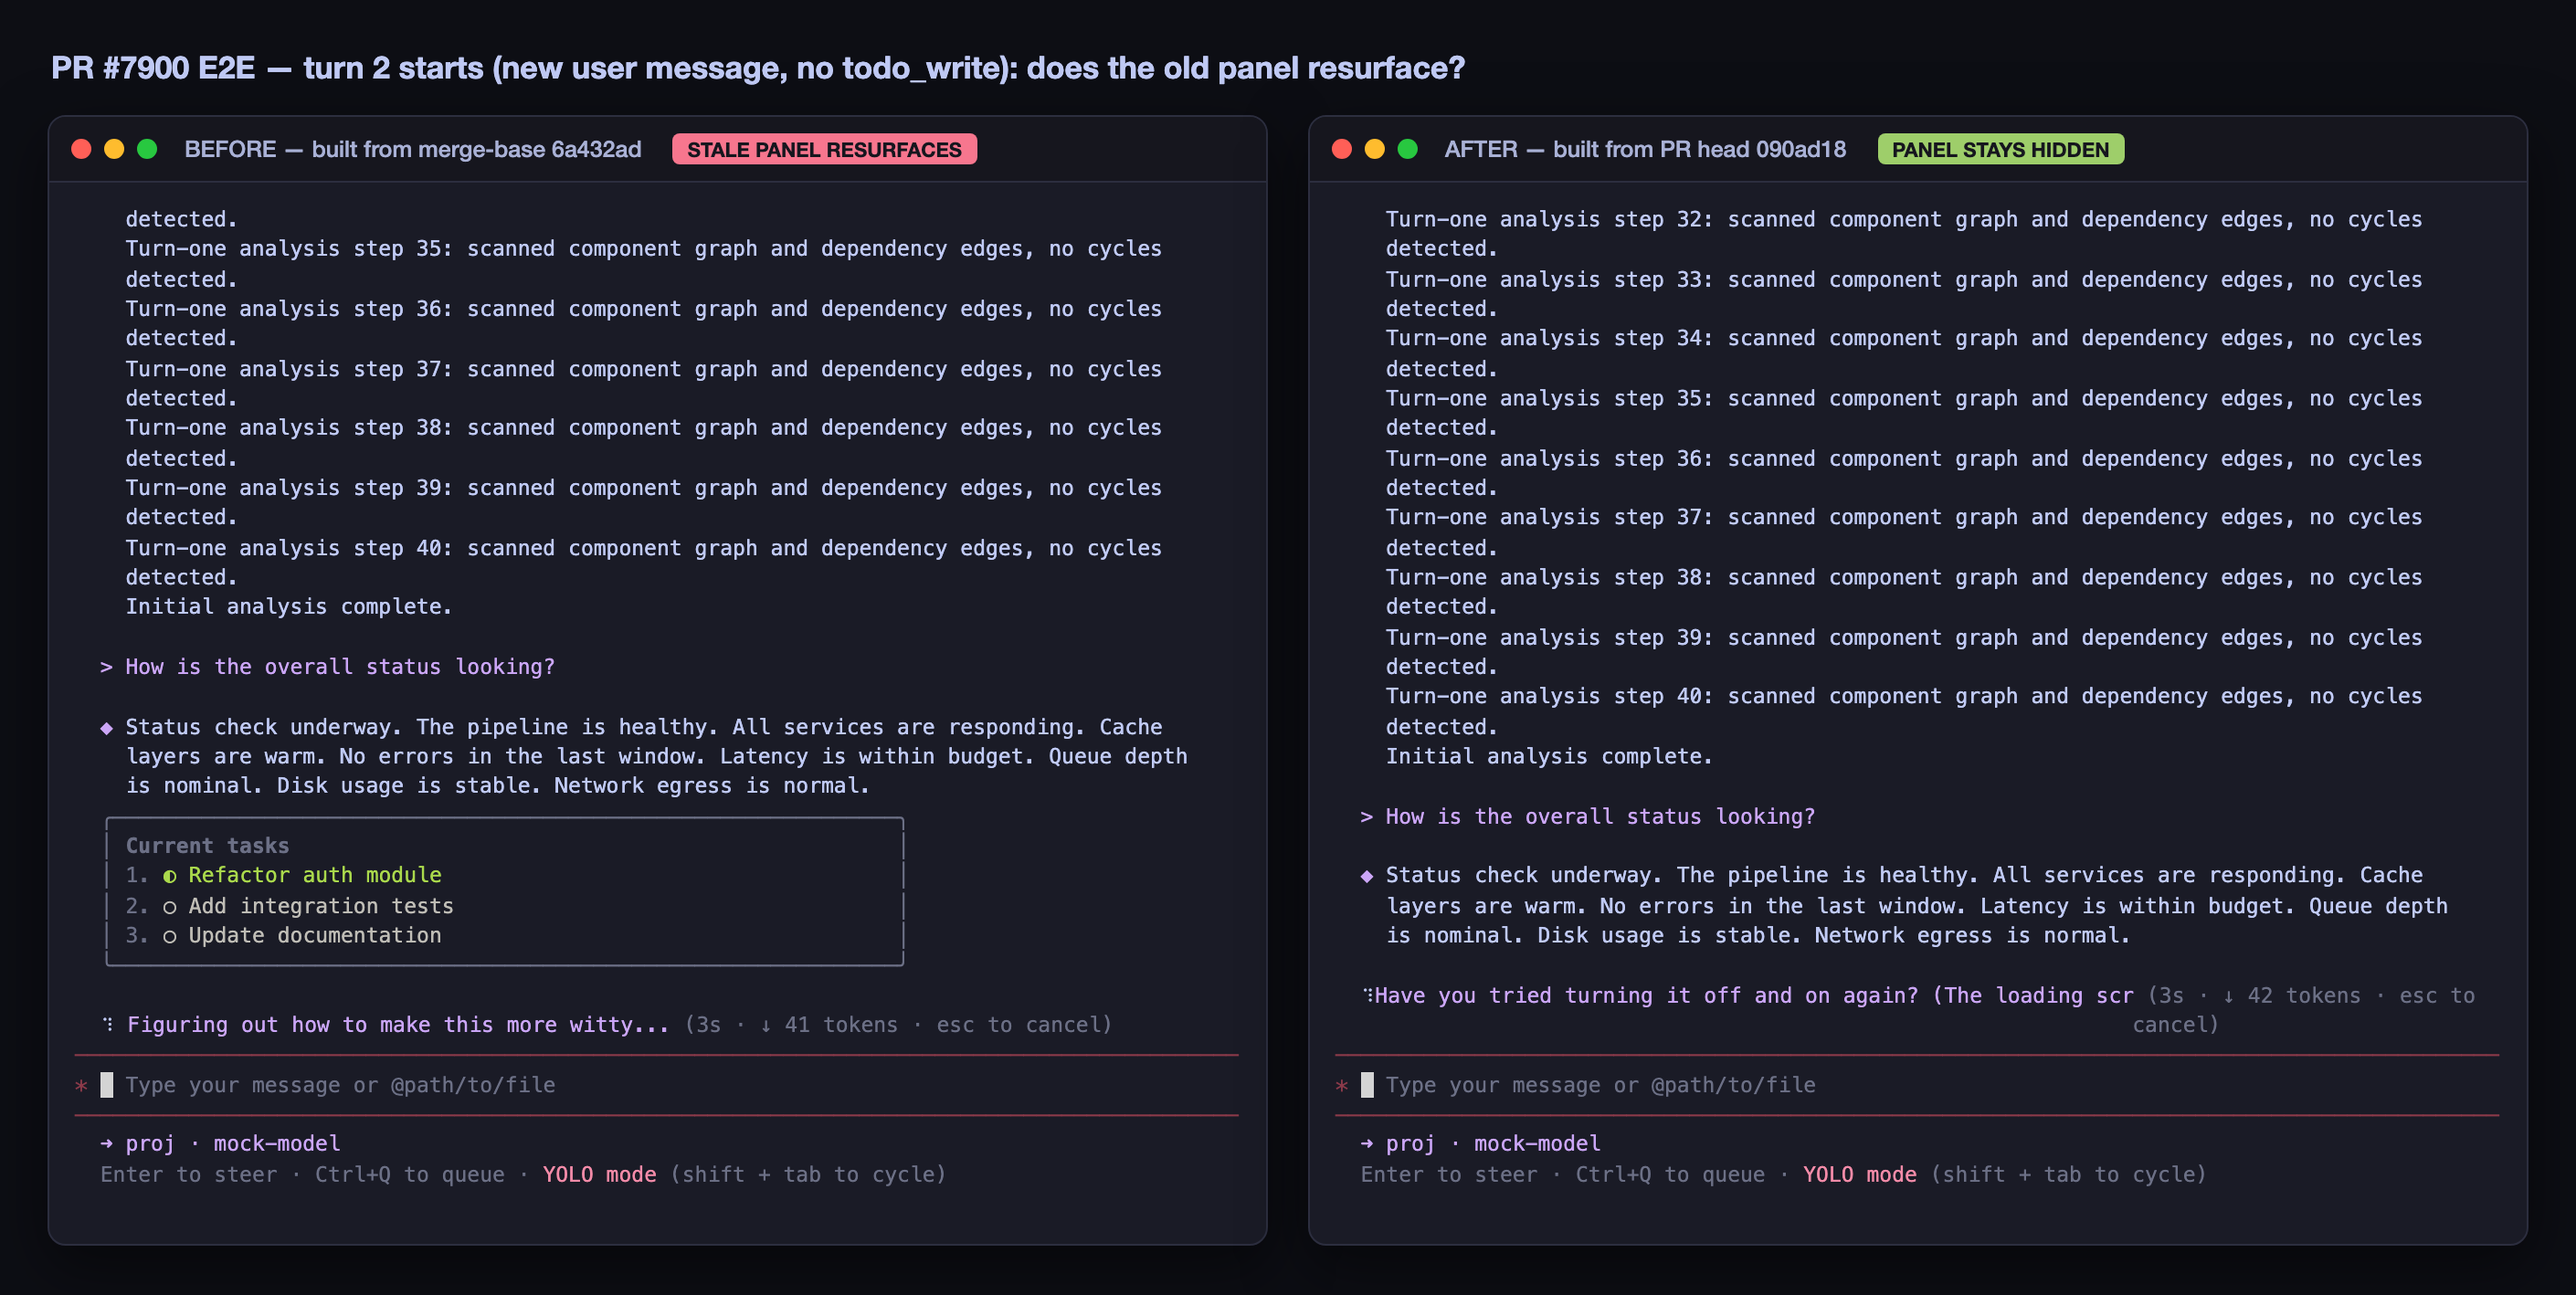Focus the AFTER pane message input field
Image resolution: width=2576 pixels, height=1295 pixels.
click(x=1916, y=1085)
